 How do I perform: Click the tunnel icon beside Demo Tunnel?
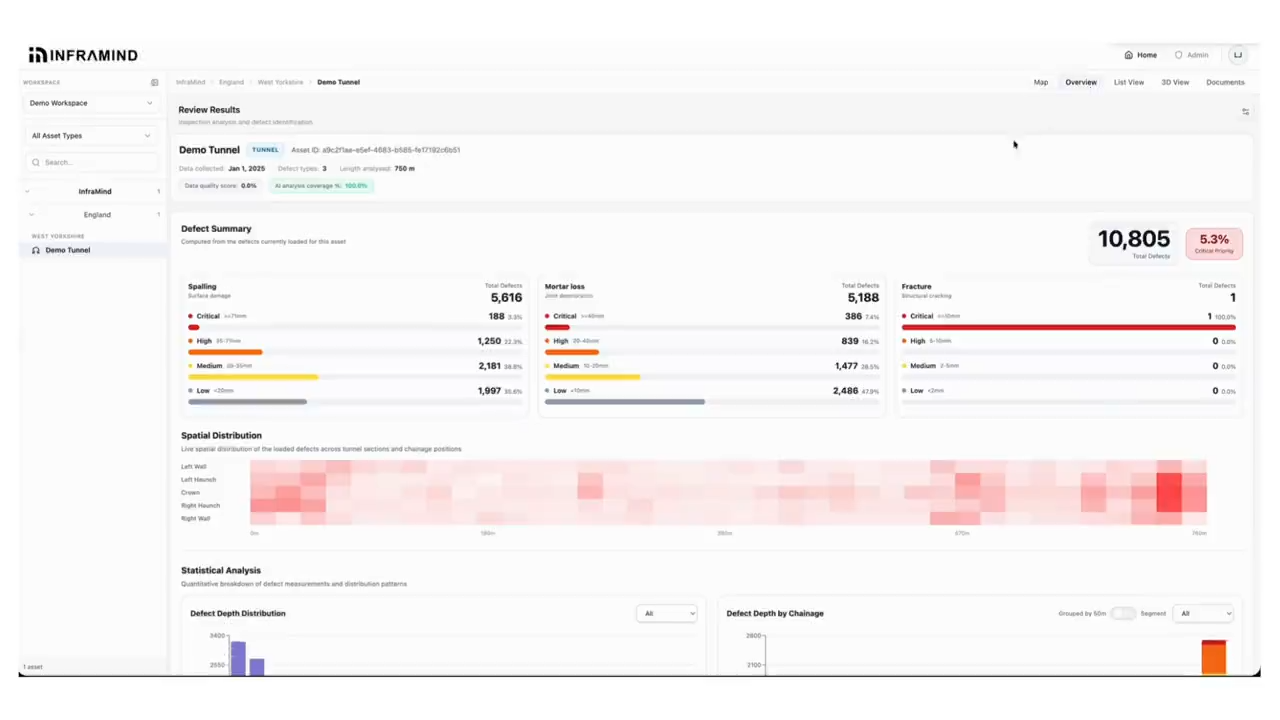click(36, 250)
